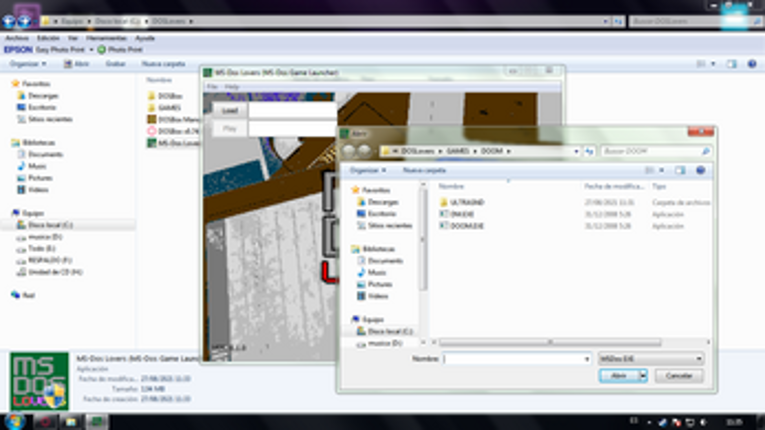Open the Organizar menu in the Abrir dialog
Viewport: 765px width, 430px height.
tap(368, 170)
